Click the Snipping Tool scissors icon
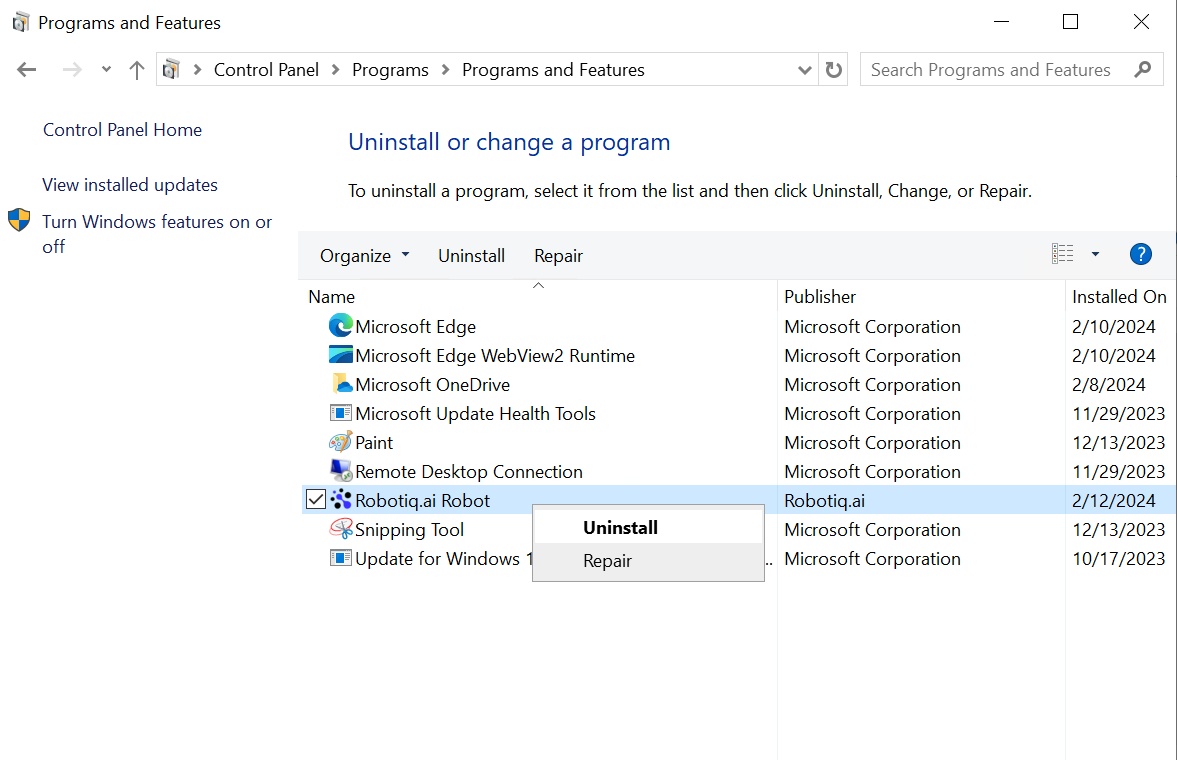 [341, 529]
